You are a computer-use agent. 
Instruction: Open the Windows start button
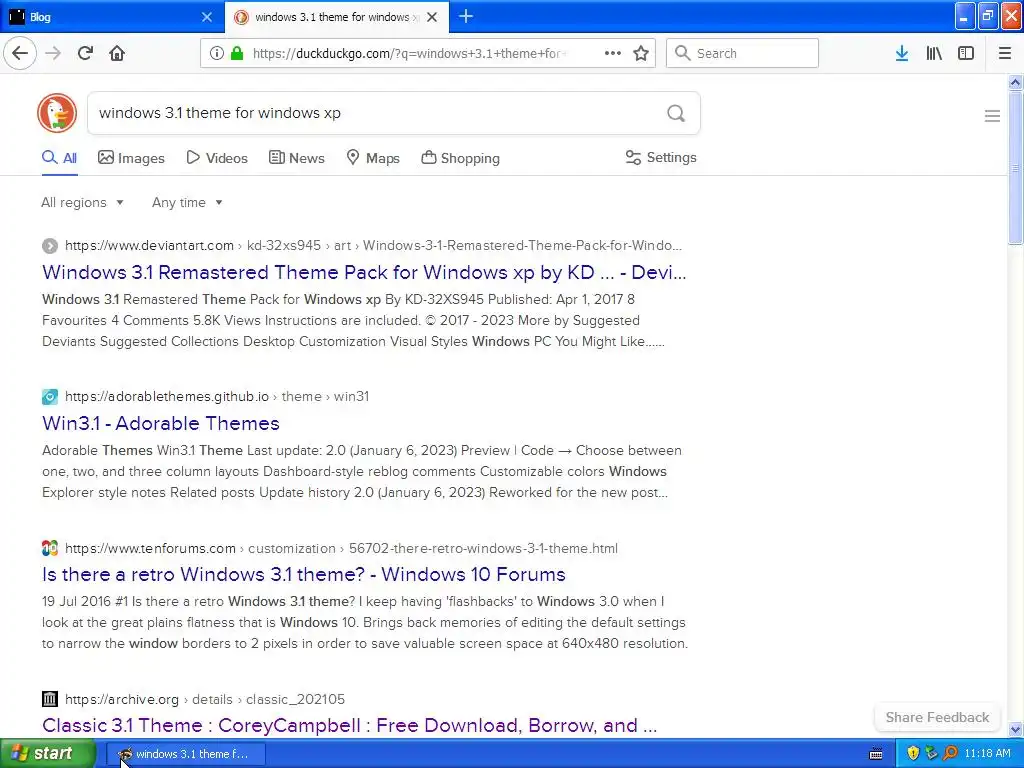(x=48, y=754)
